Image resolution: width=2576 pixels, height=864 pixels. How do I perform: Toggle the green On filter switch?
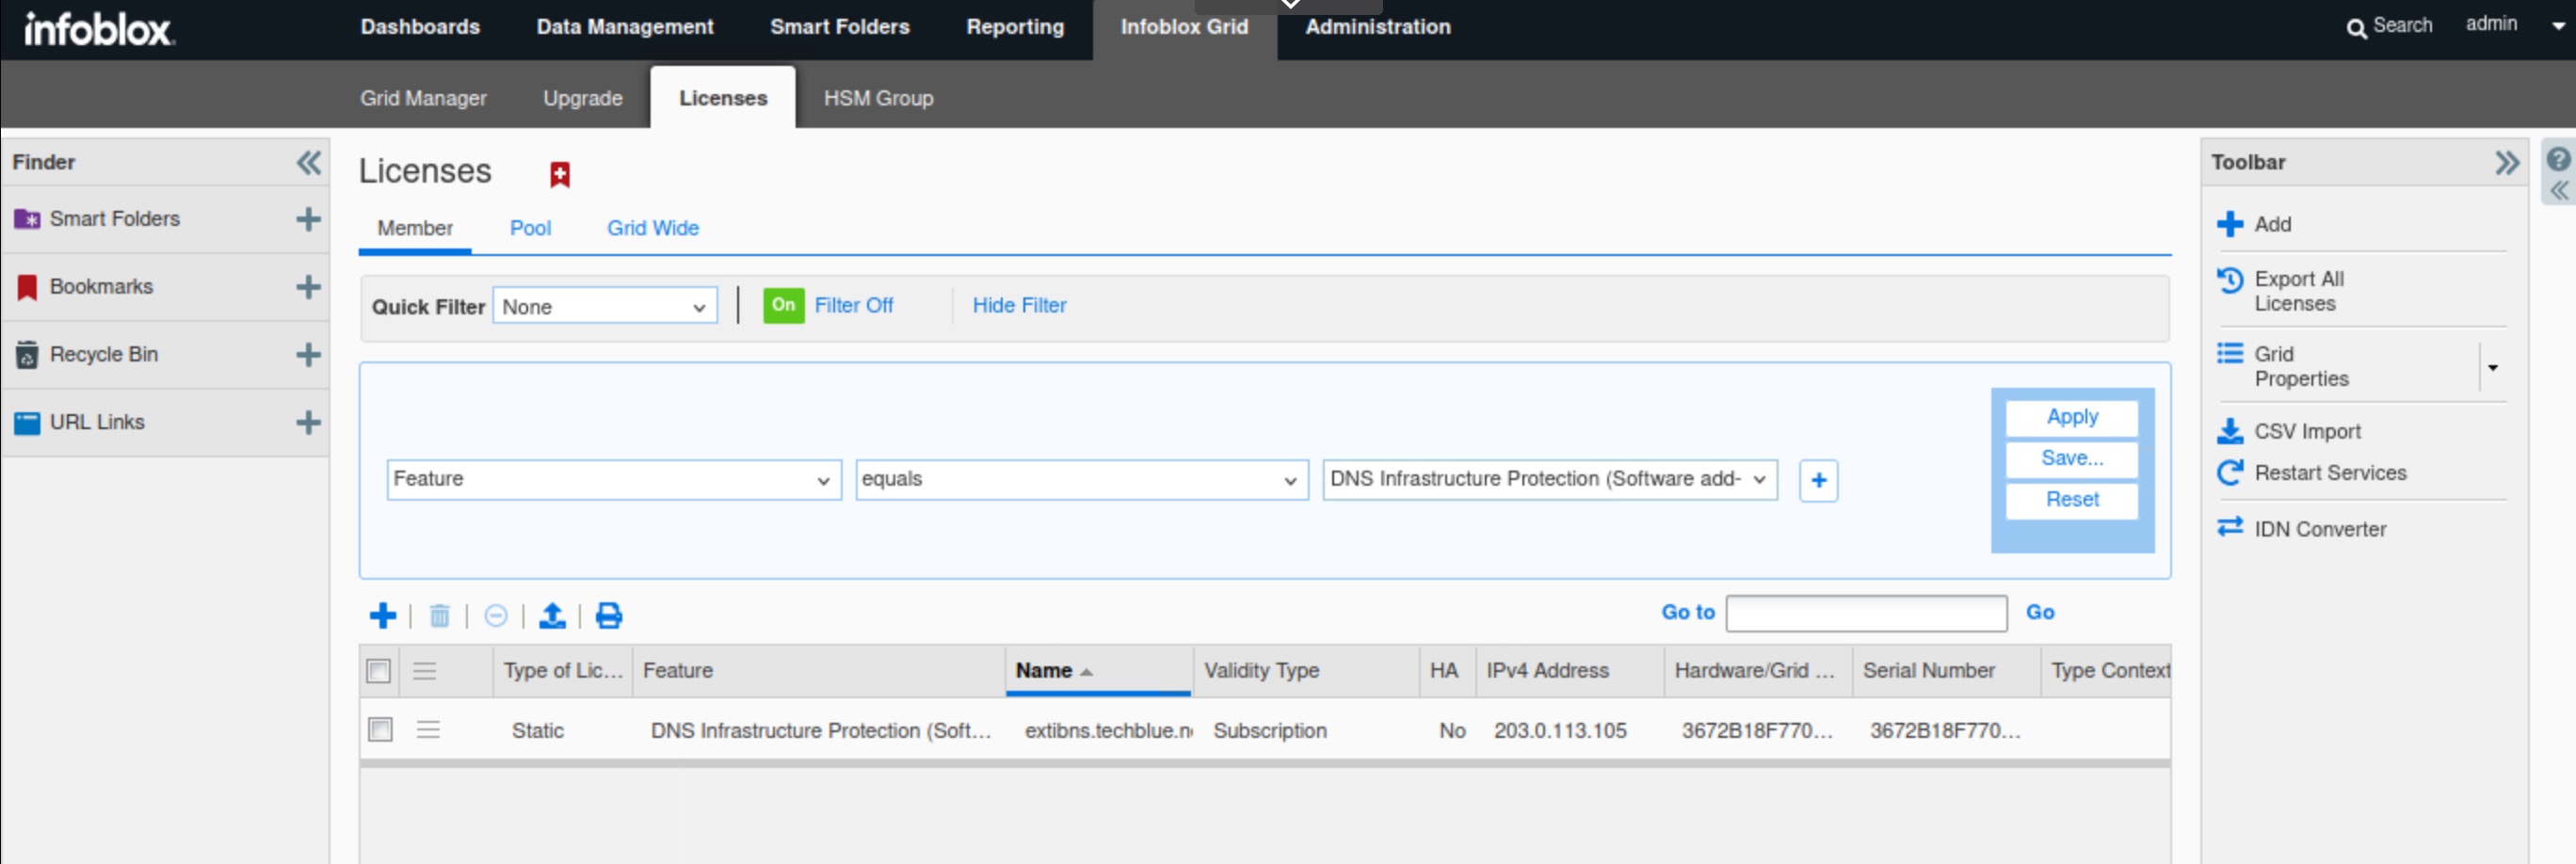pyautogui.click(x=783, y=305)
